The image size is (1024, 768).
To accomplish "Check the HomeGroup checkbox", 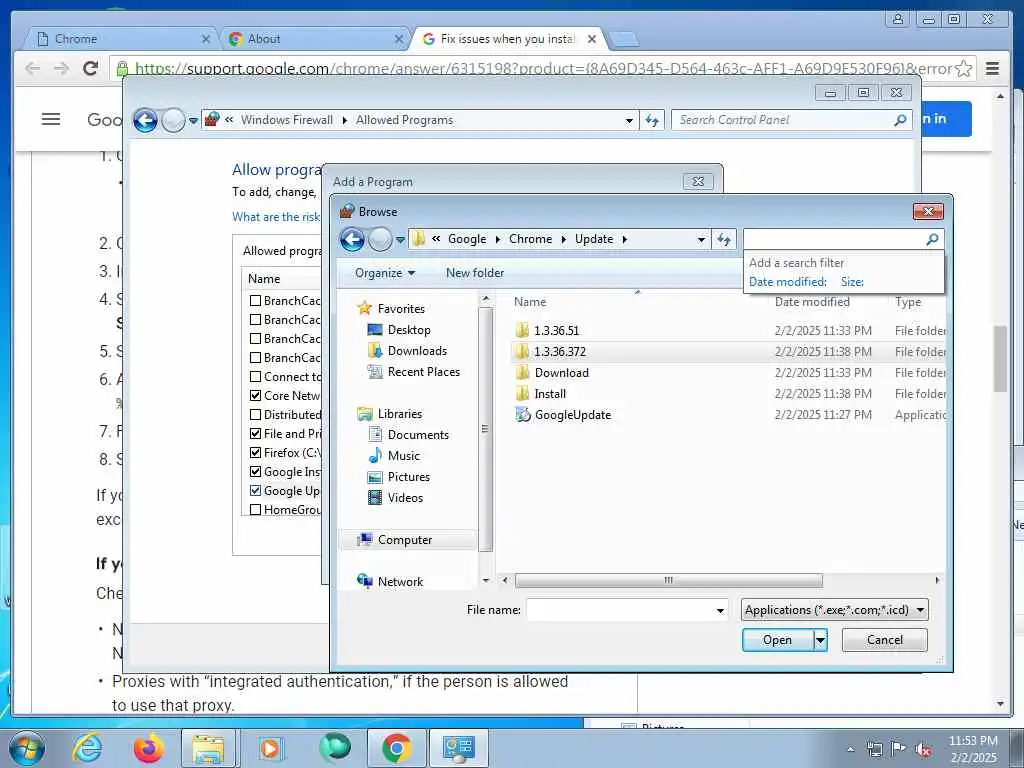I will point(255,509).
